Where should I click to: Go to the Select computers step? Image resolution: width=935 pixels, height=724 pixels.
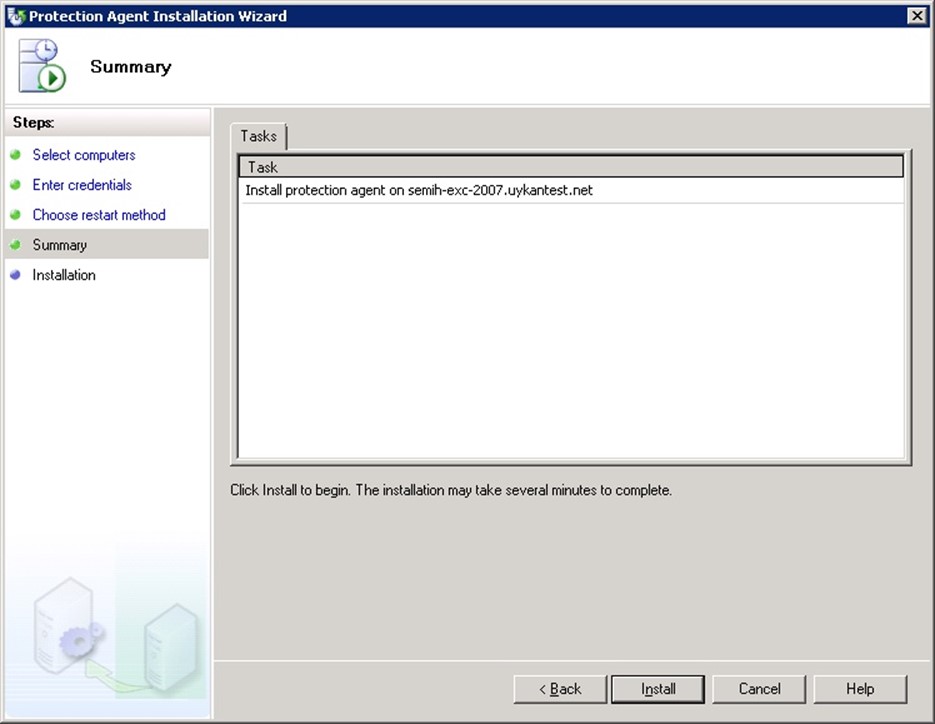(84, 155)
